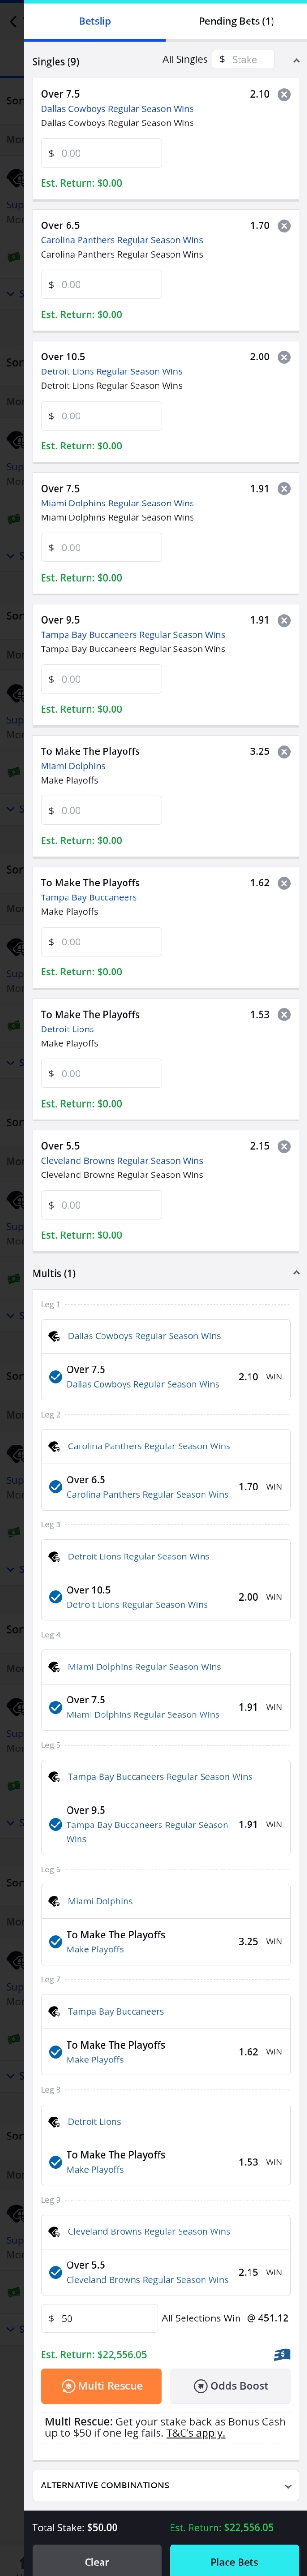Collapse the Multis (1) section
Viewport: 307px width, 2576px height.
[x=295, y=1273]
